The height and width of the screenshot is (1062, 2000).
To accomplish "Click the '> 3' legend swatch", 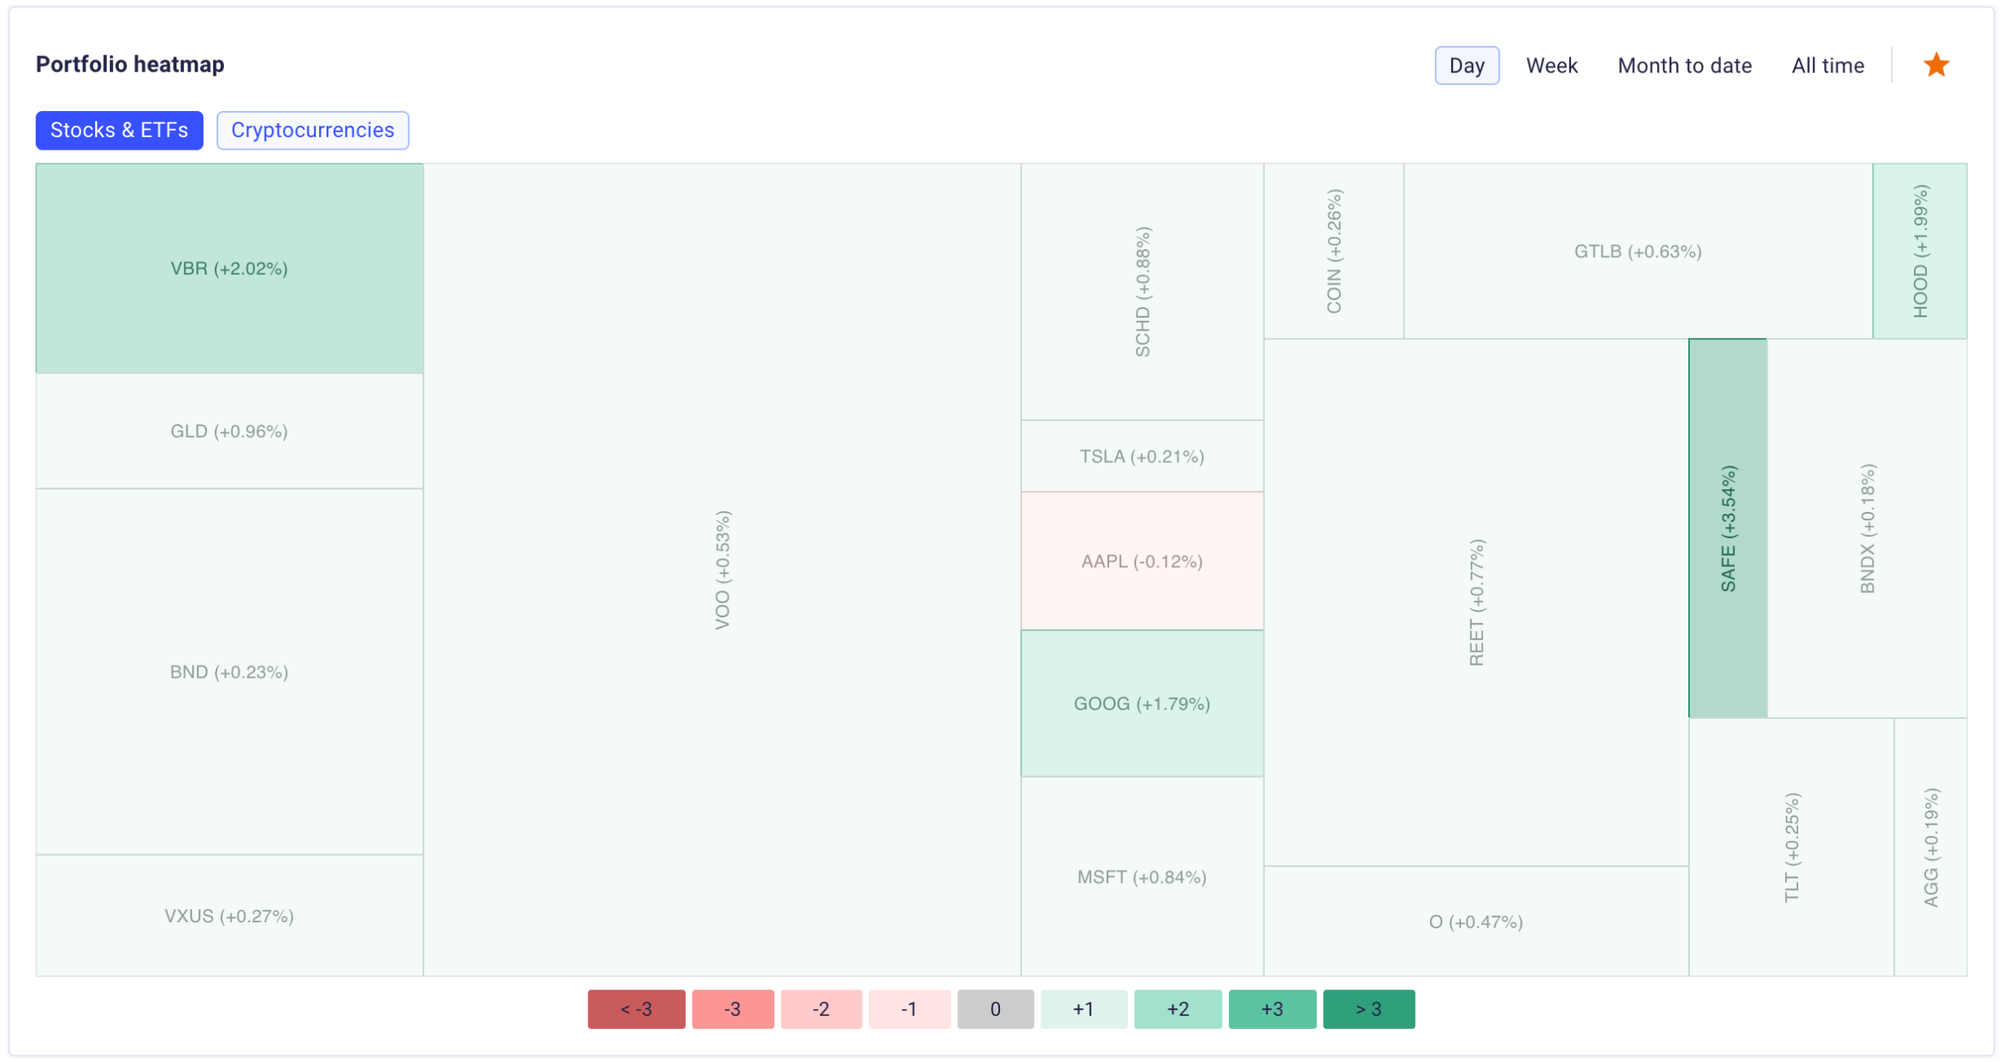I will [x=1368, y=1009].
